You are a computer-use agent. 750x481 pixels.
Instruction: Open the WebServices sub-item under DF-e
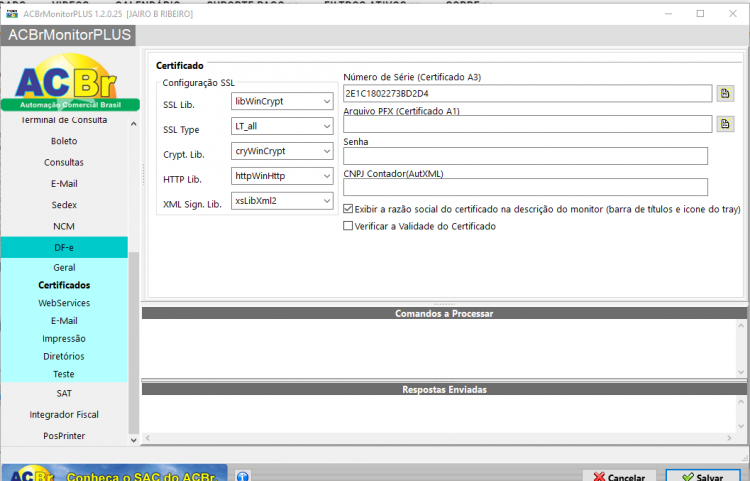click(64, 303)
